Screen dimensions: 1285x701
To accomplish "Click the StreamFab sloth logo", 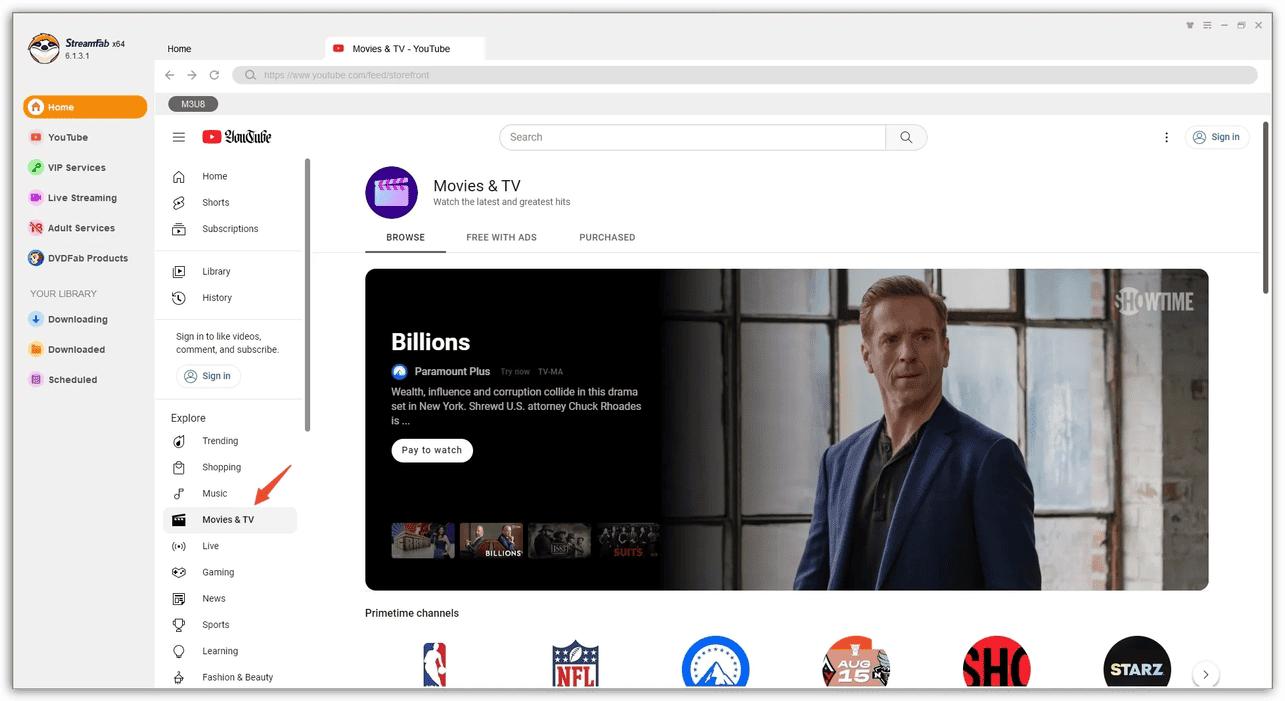I will tap(44, 48).
